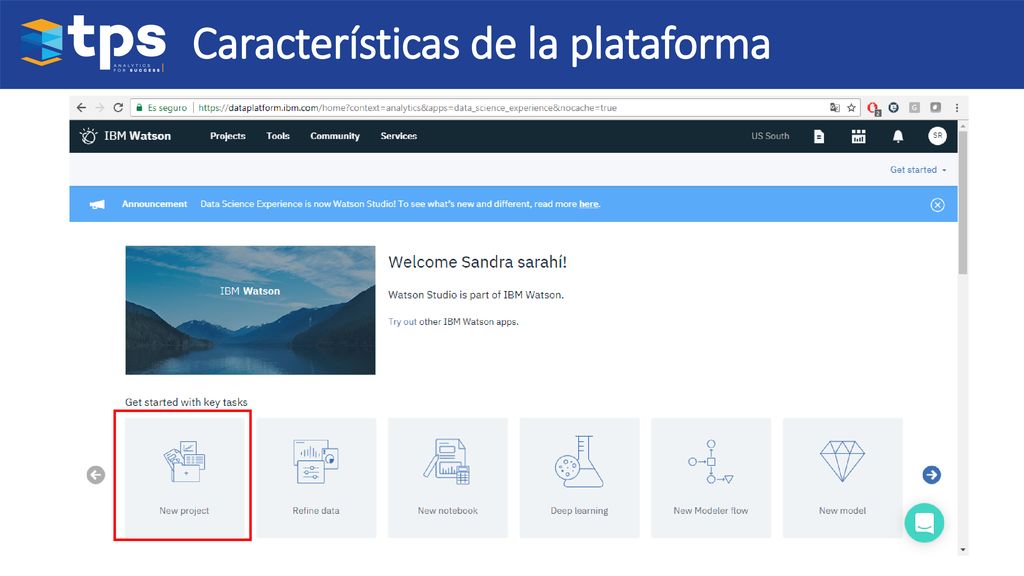
Task: Click the page vertical scrollbar
Action: [963, 203]
